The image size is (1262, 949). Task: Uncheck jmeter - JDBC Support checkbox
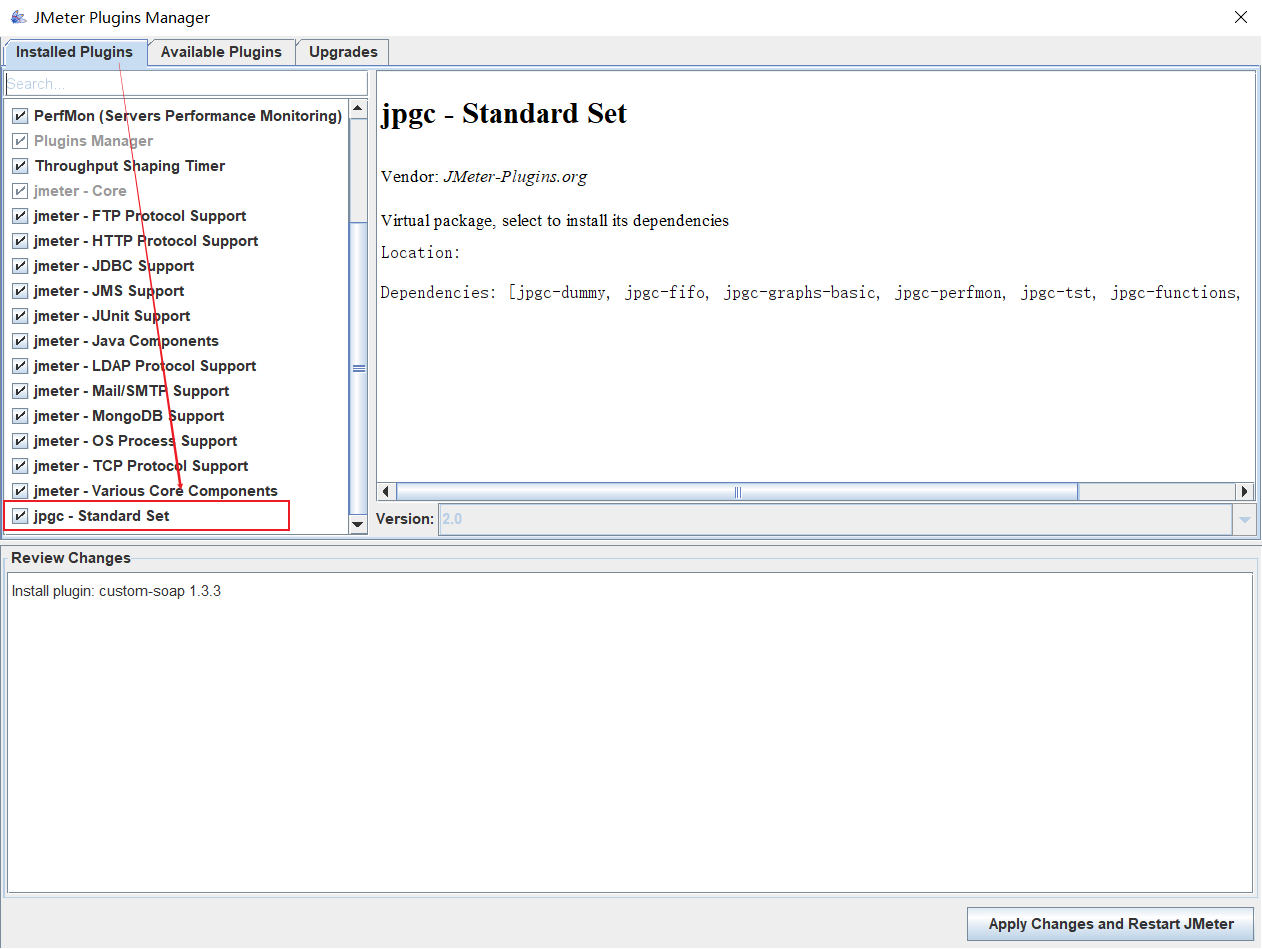click(x=20, y=266)
